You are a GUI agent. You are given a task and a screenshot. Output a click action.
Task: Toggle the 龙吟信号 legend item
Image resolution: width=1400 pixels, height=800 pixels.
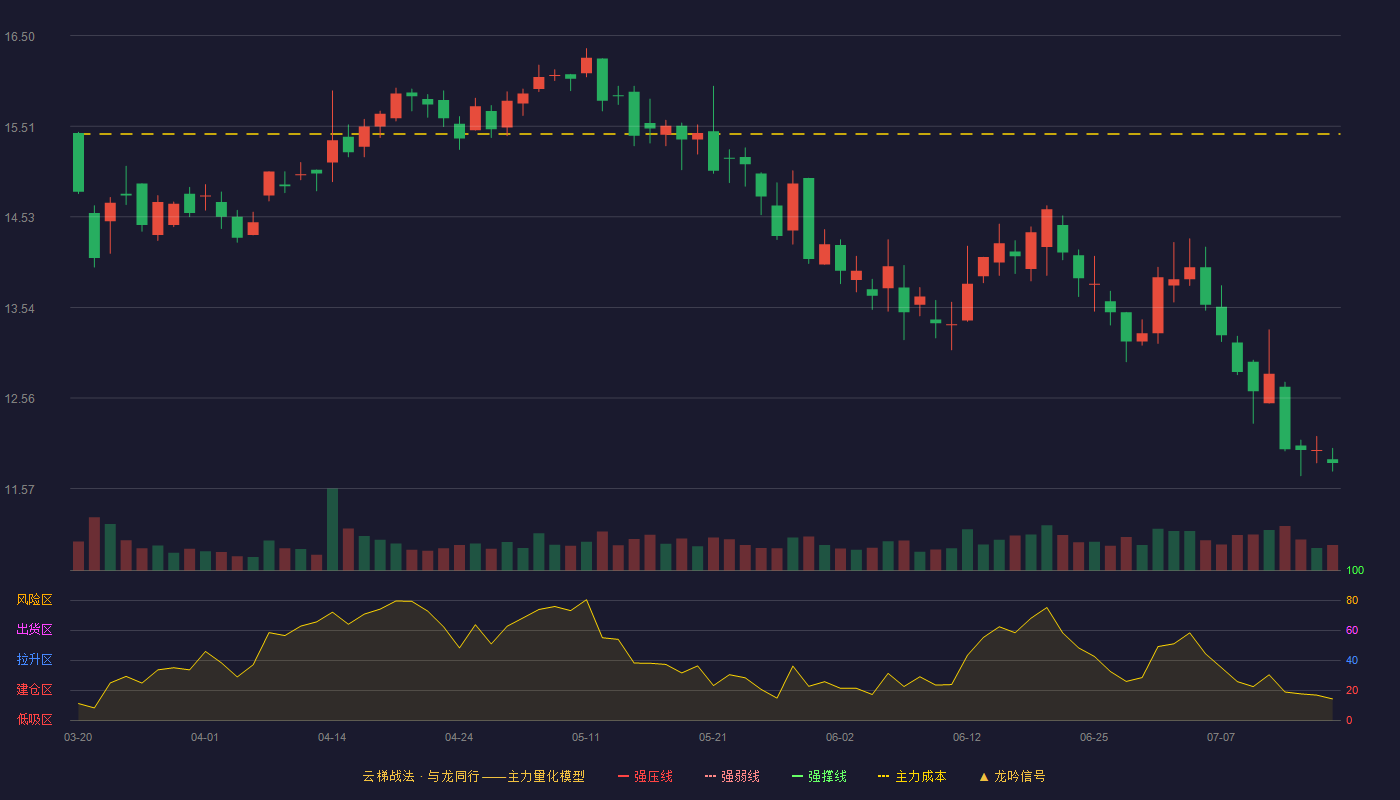1012,776
